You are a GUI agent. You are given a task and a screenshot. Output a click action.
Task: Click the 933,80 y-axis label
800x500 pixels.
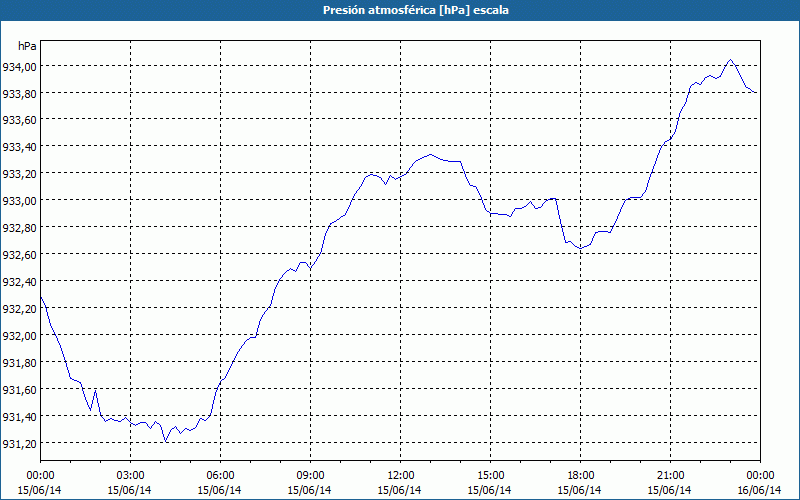(x=20, y=93)
